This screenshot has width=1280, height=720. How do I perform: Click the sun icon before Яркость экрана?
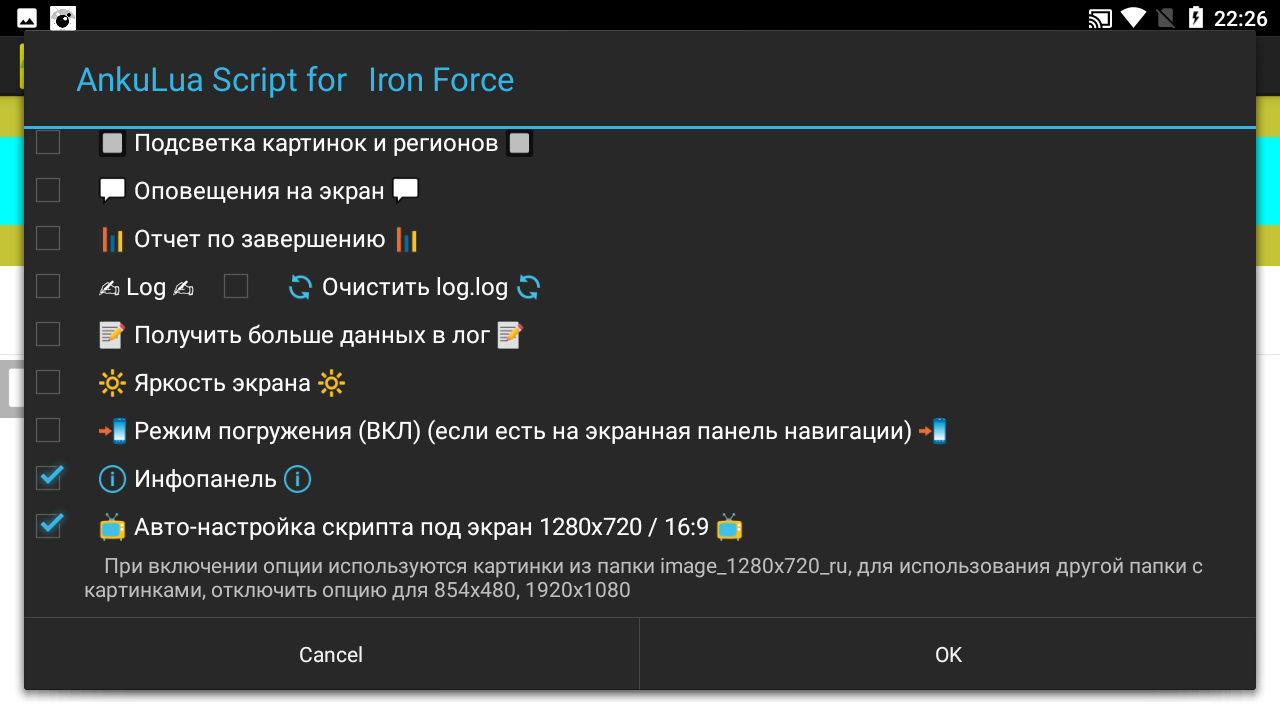[x=112, y=383]
